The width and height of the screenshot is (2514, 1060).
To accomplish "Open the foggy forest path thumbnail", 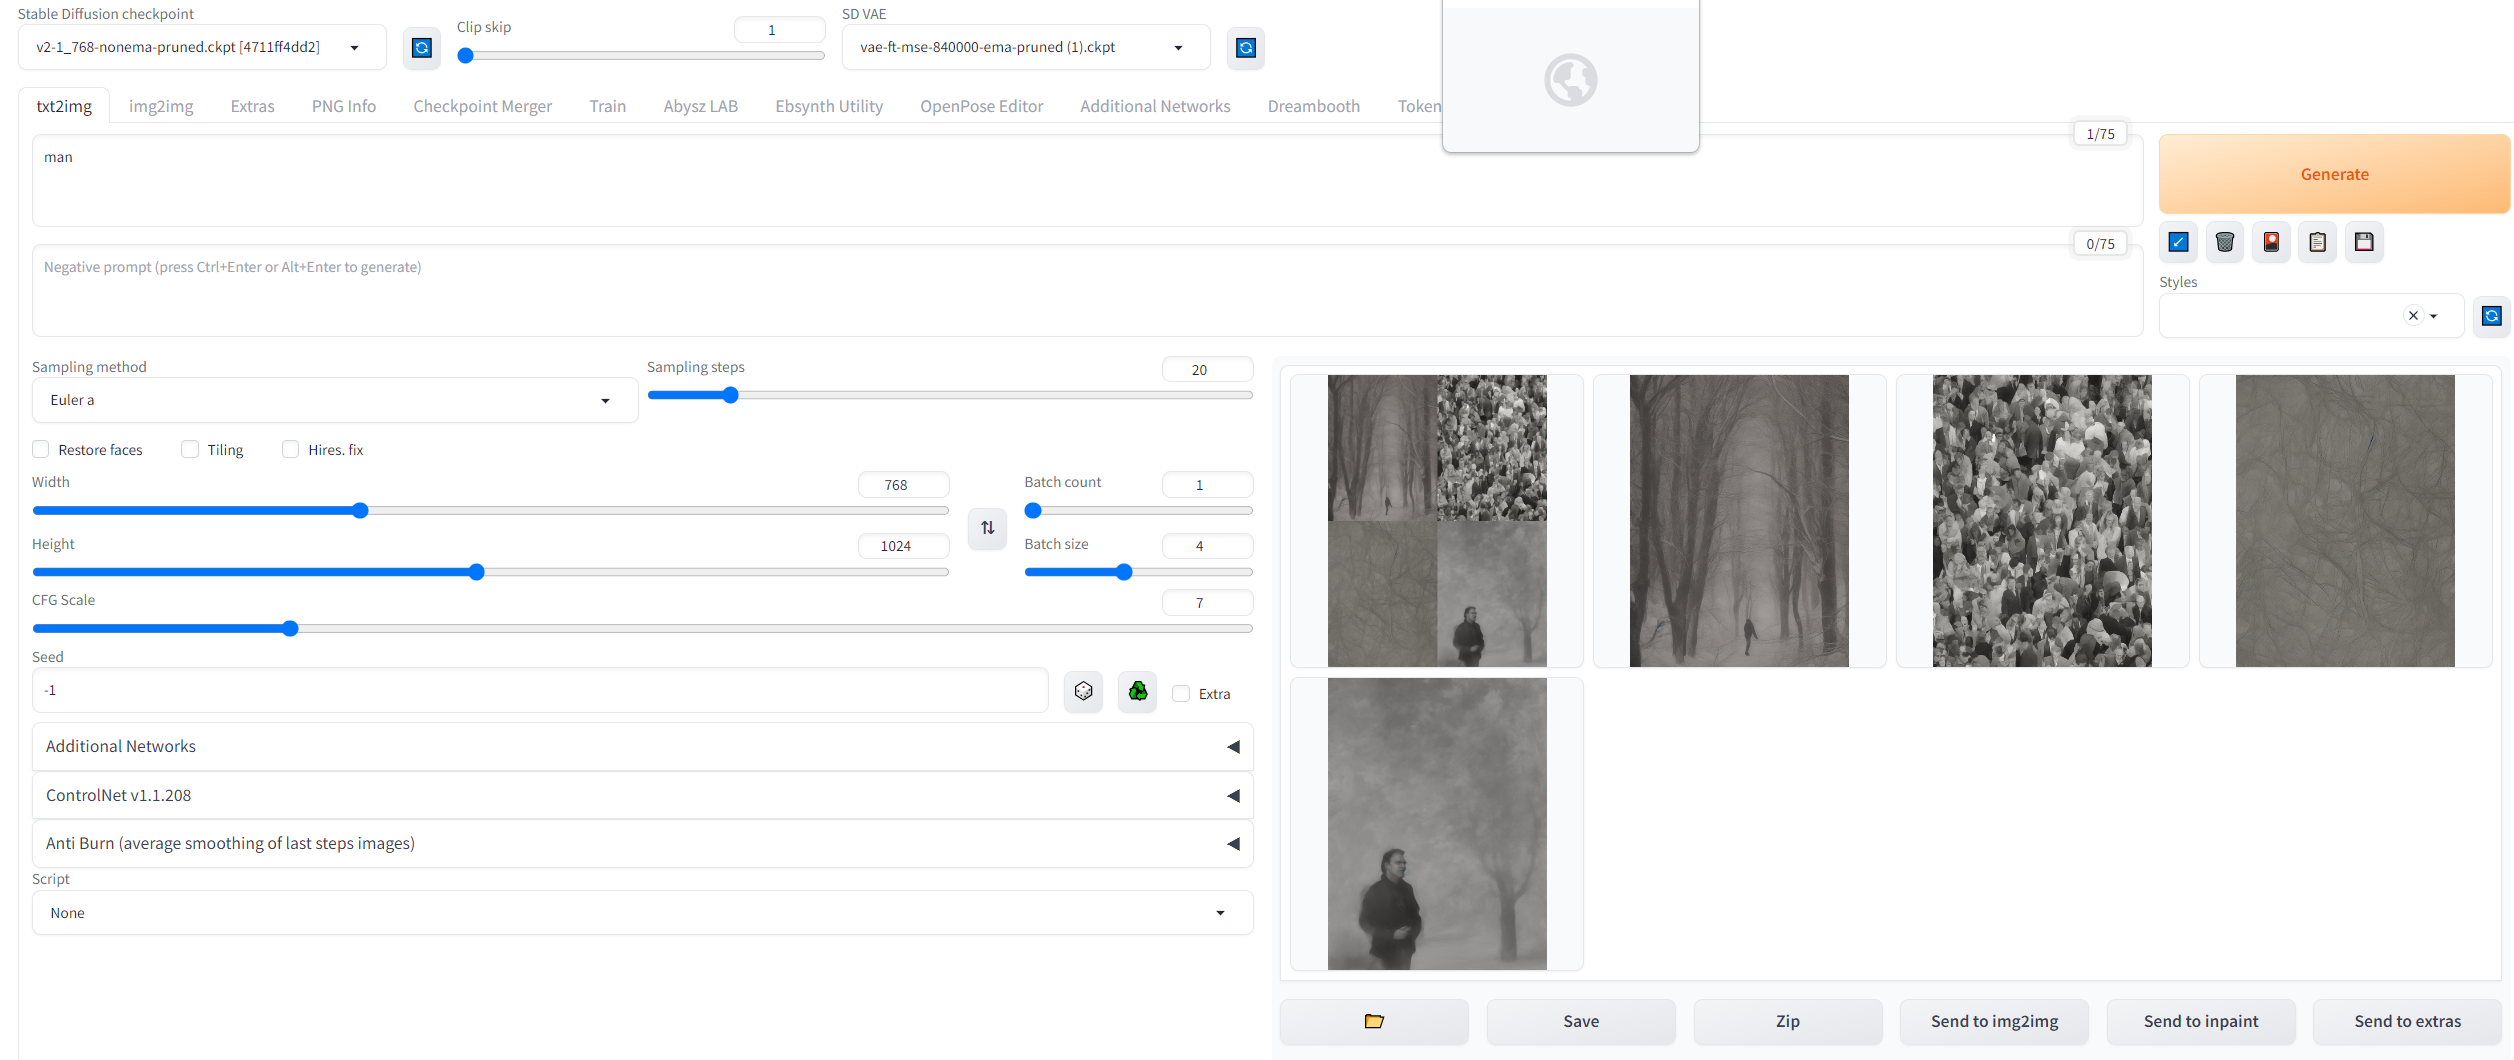I will [x=1739, y=521].
